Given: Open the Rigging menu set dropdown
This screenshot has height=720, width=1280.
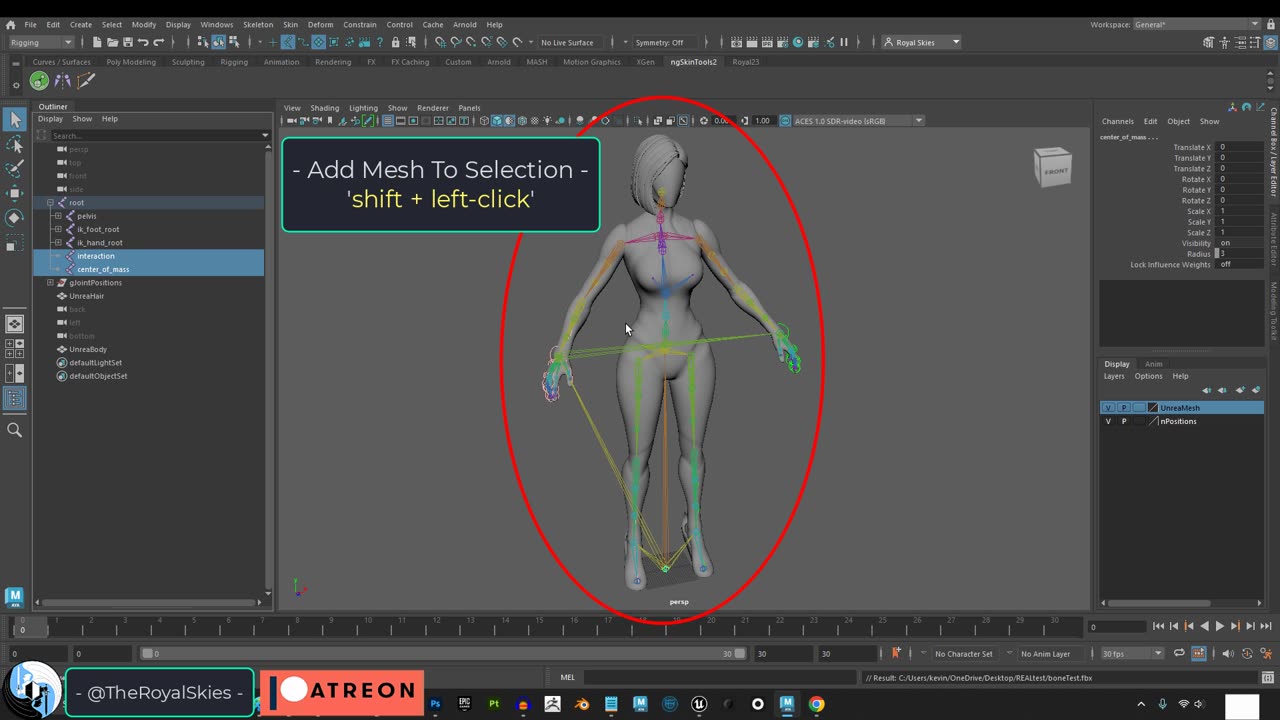Looking at the screenshot, I should (41, 42).
